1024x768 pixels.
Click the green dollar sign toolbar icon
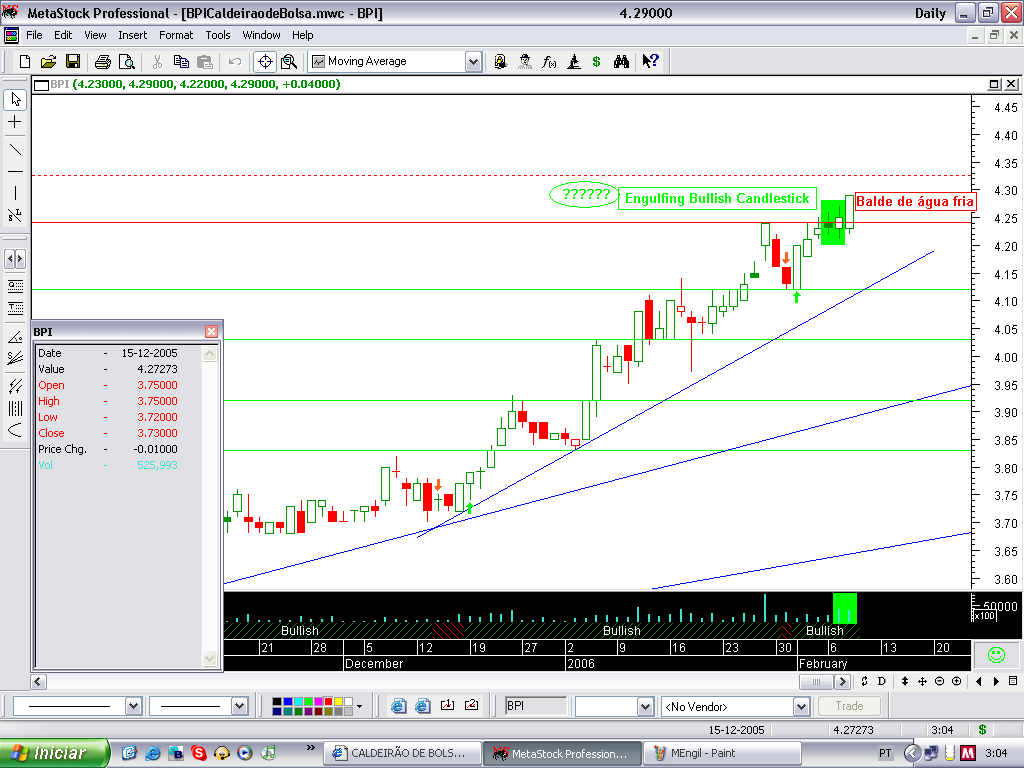coord(596,61)
